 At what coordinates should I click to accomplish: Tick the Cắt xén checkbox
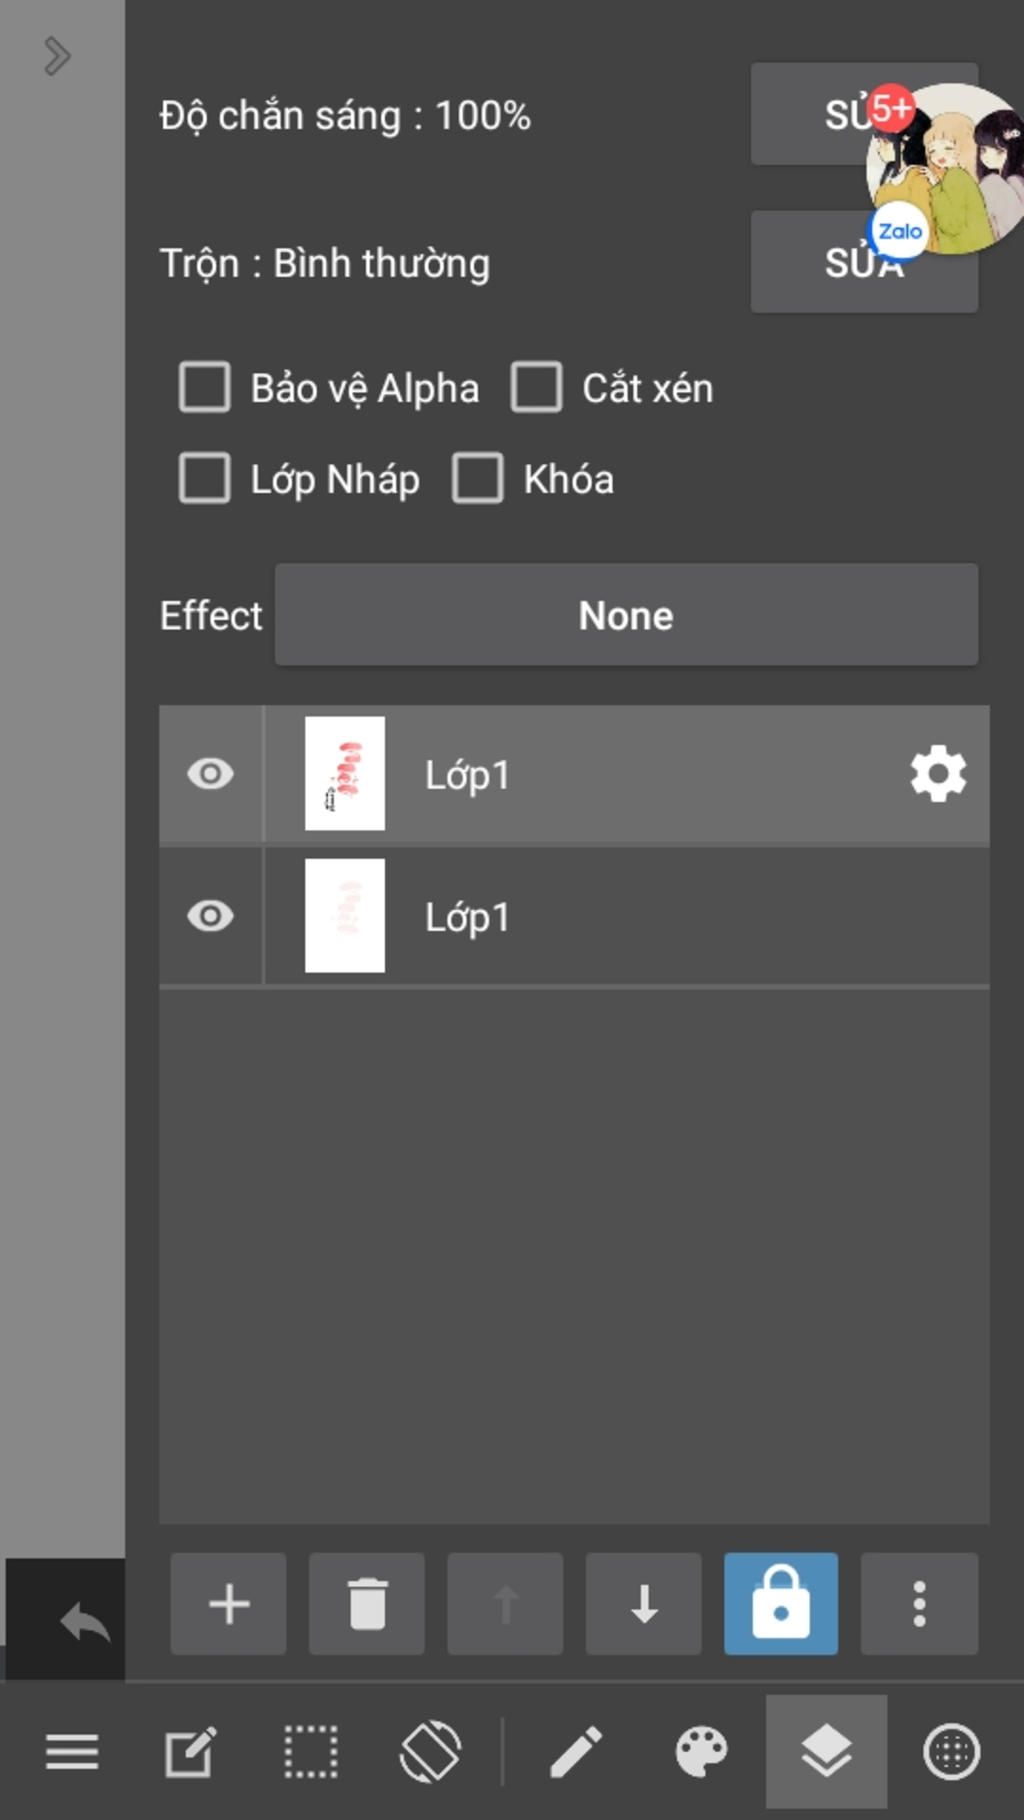click(537, 387)
